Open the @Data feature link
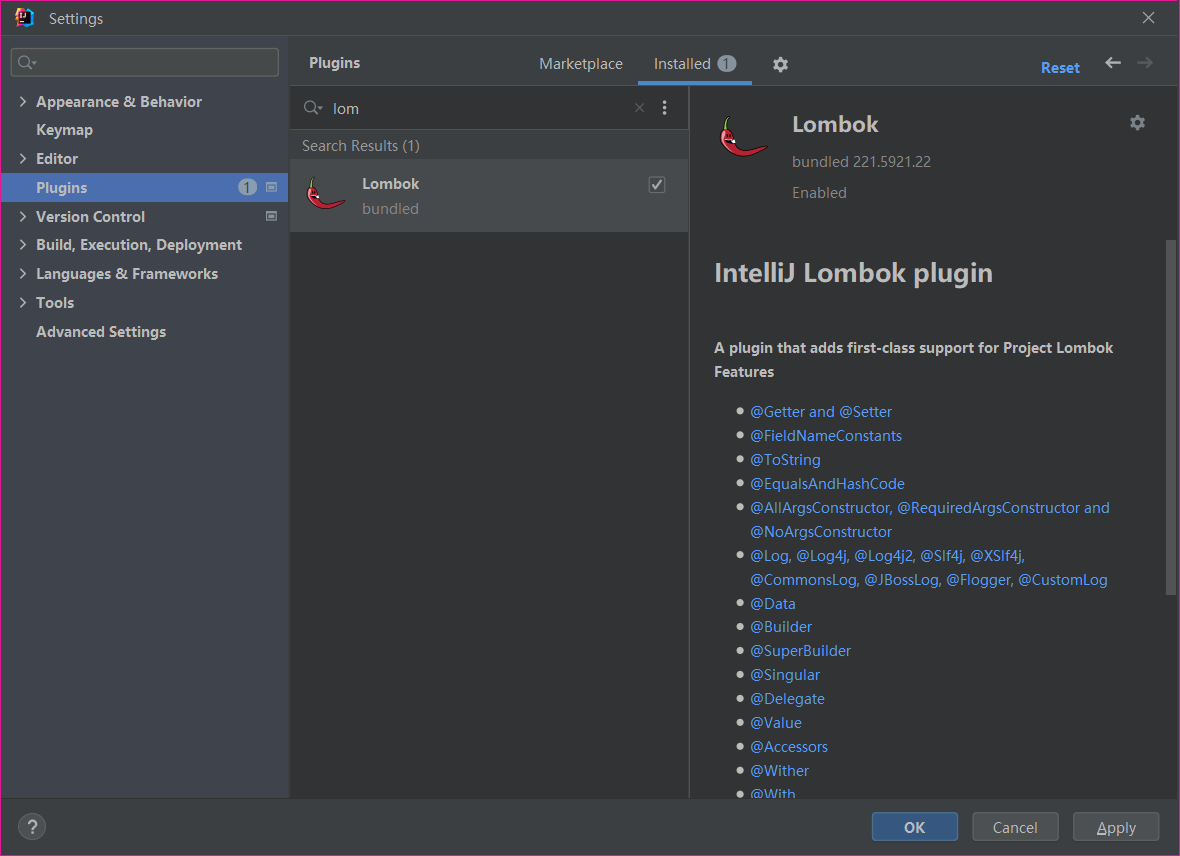This screenshot has width=1180, height=856. (x=773, y=604)
